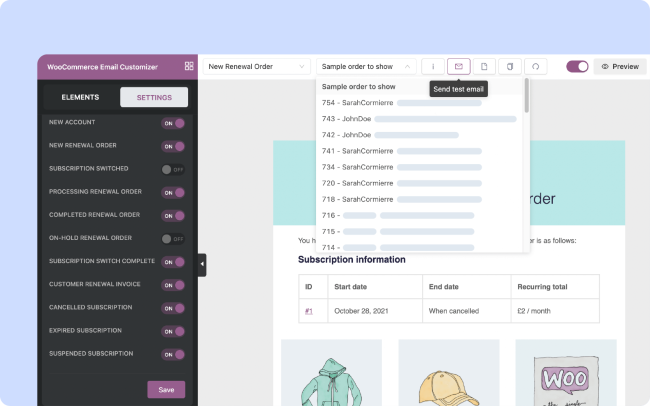Turn off New Renewal Order toggle

tap(173, 146)
